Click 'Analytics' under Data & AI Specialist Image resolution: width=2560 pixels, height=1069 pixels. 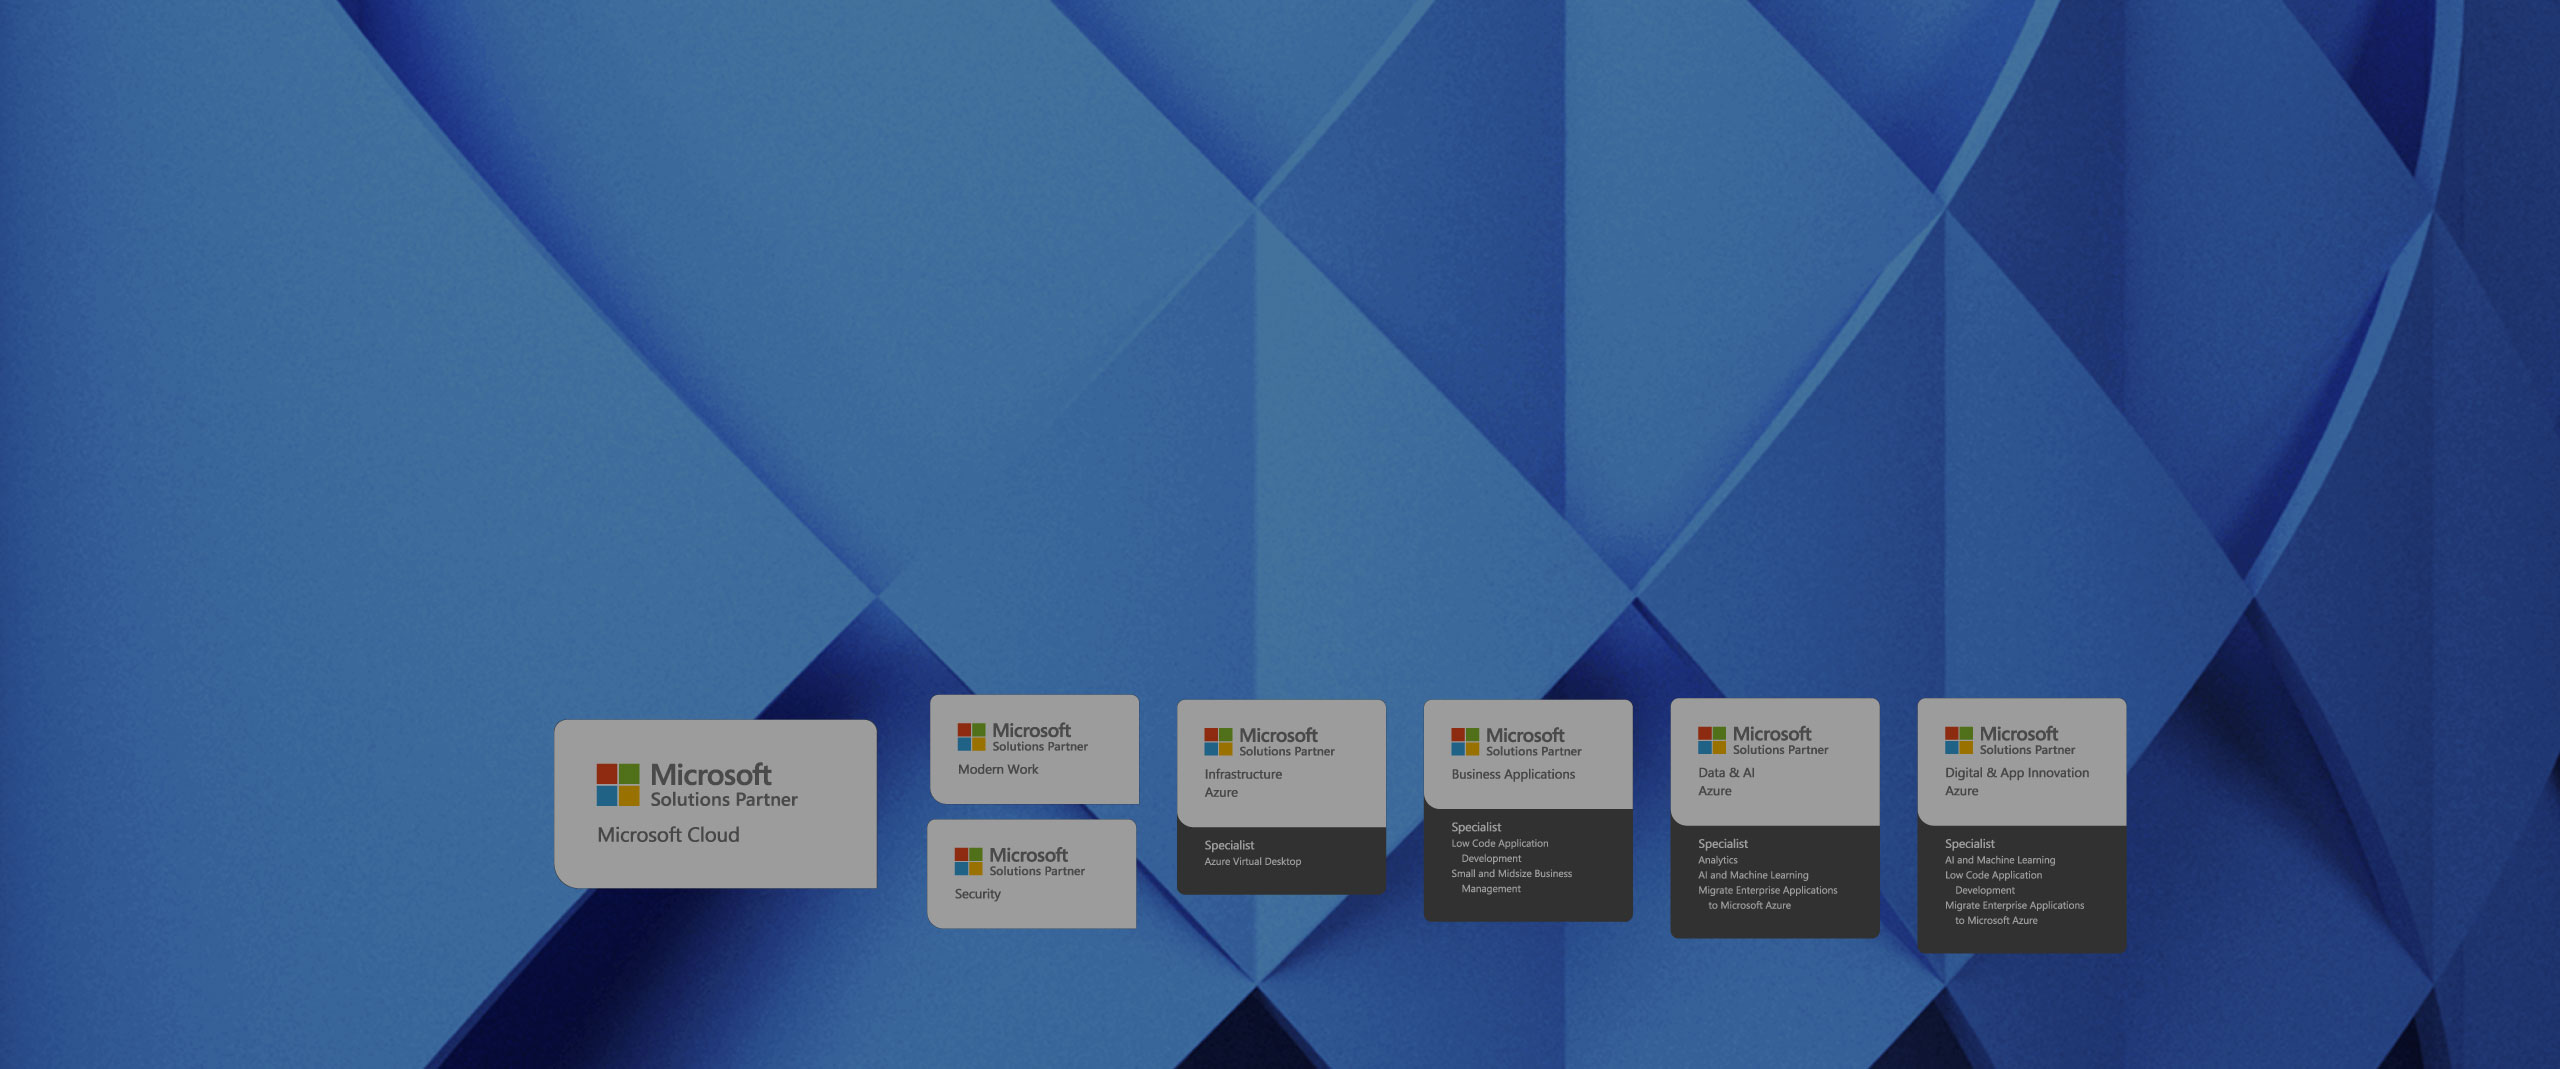tap(1718, 860)
